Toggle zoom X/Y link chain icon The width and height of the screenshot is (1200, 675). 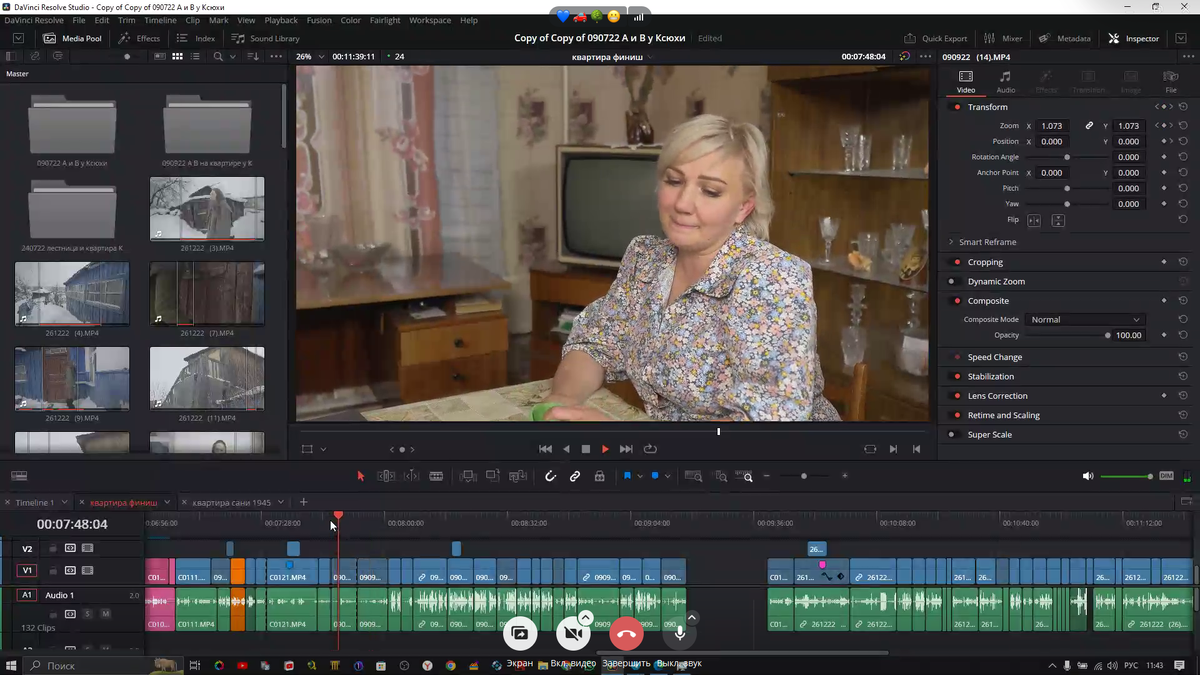click(1089, 126)
